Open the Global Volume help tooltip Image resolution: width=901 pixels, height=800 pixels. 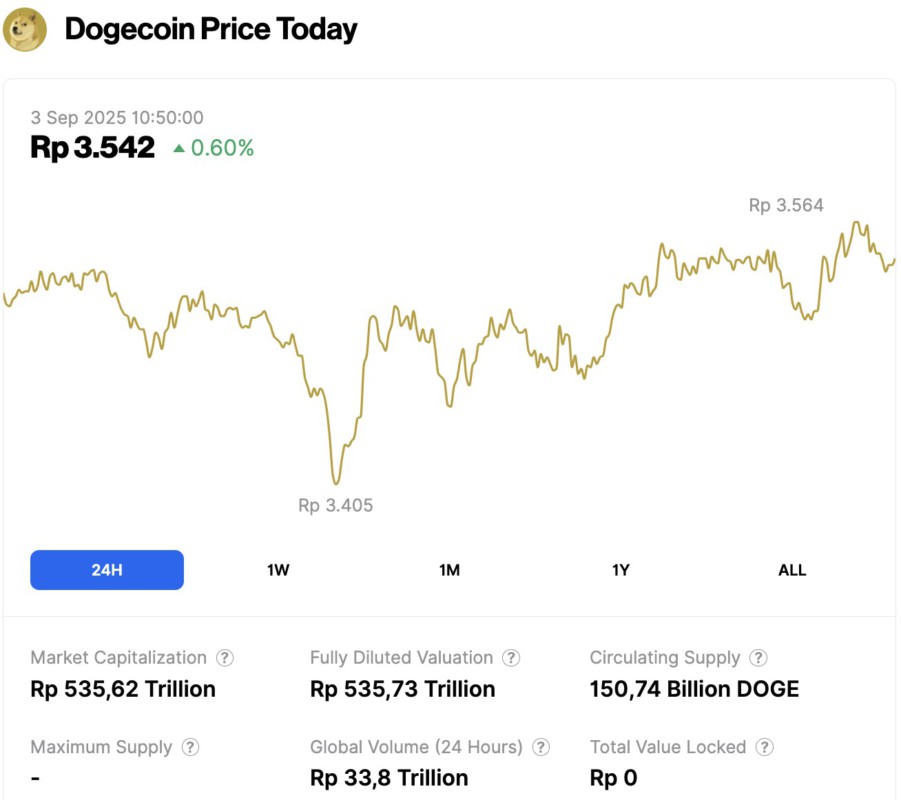(x=540, y=747)
